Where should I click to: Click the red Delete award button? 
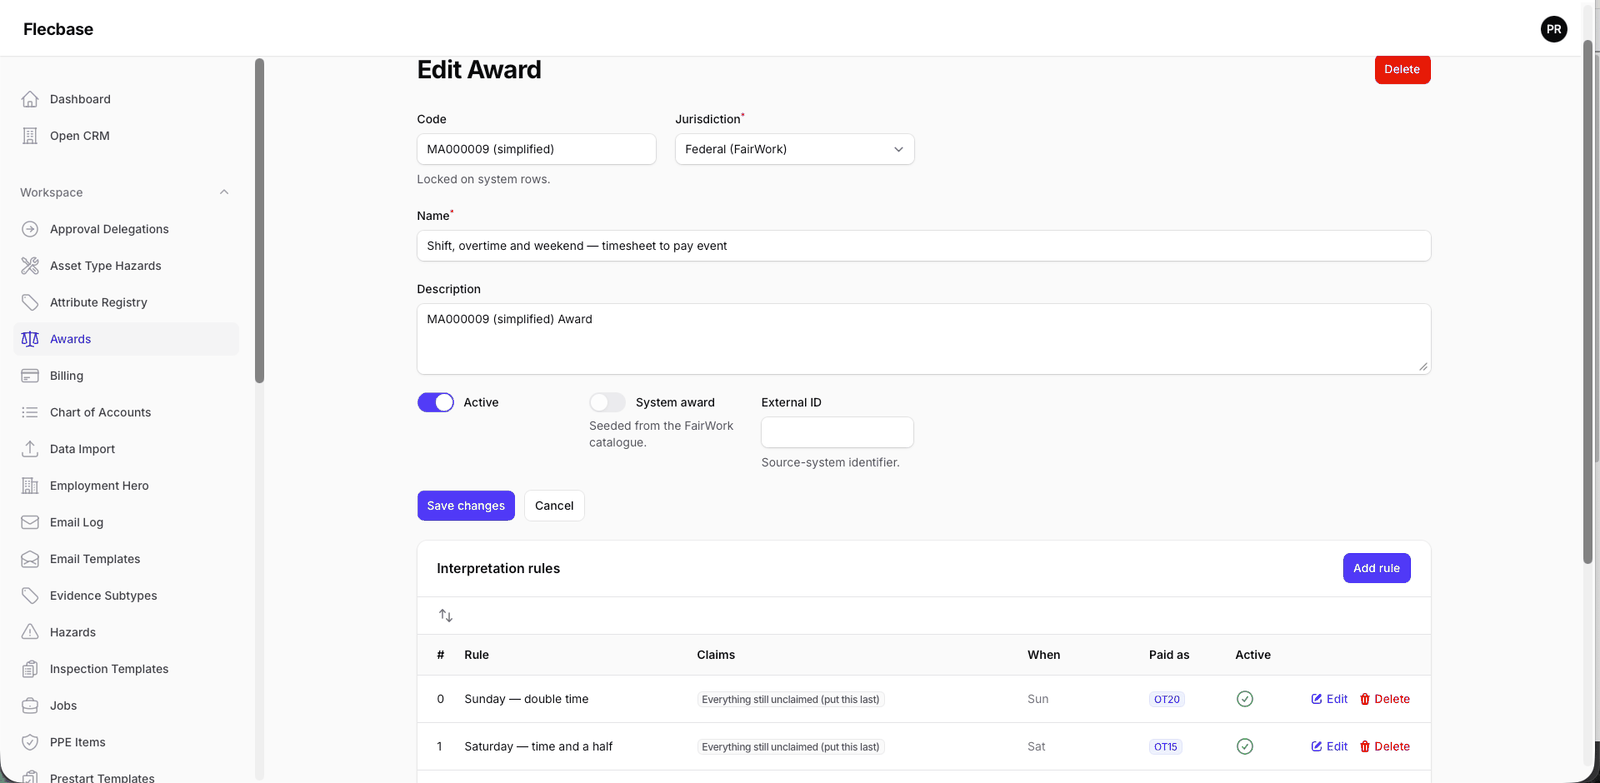click(1402, 69)
